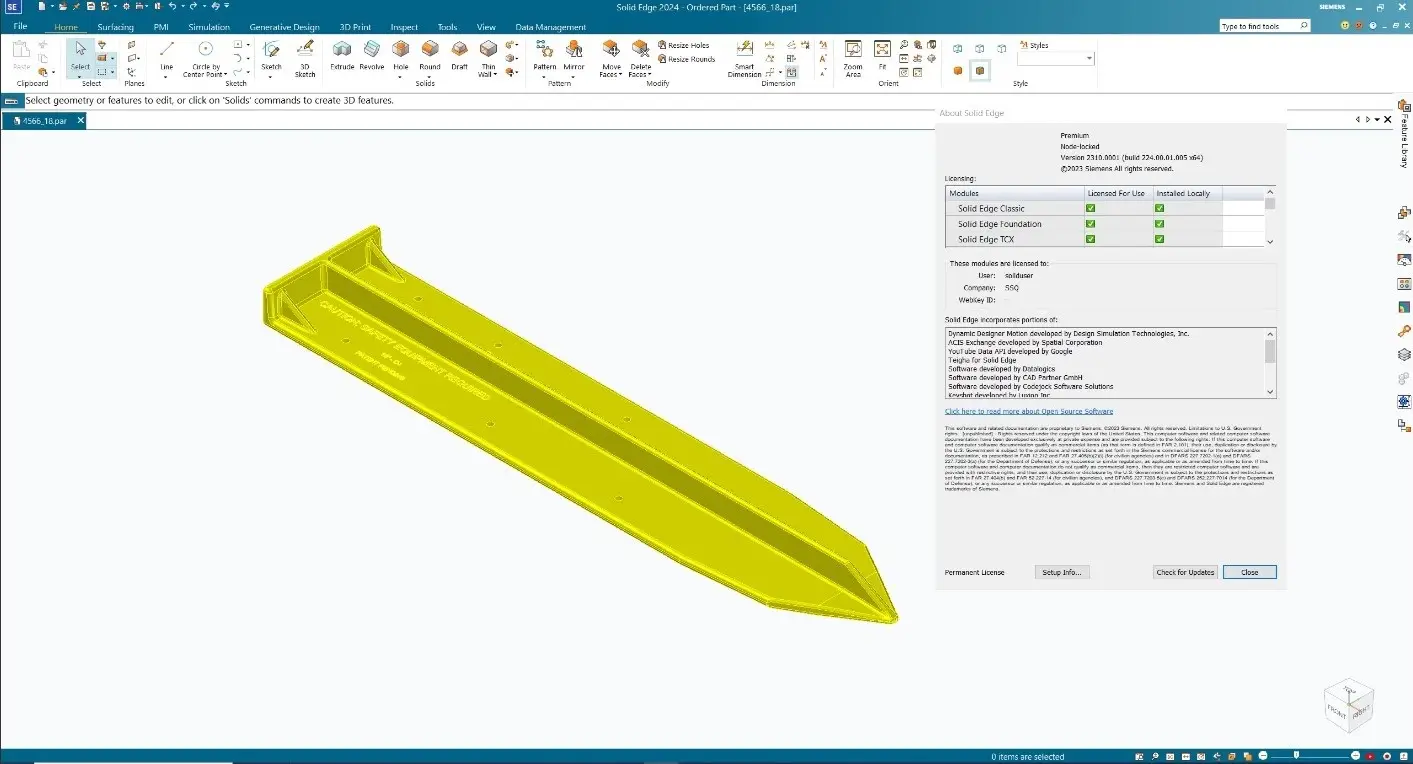Toggle Solid Edge Classic Licensed For Use checkbox

tap(1090, 208)
